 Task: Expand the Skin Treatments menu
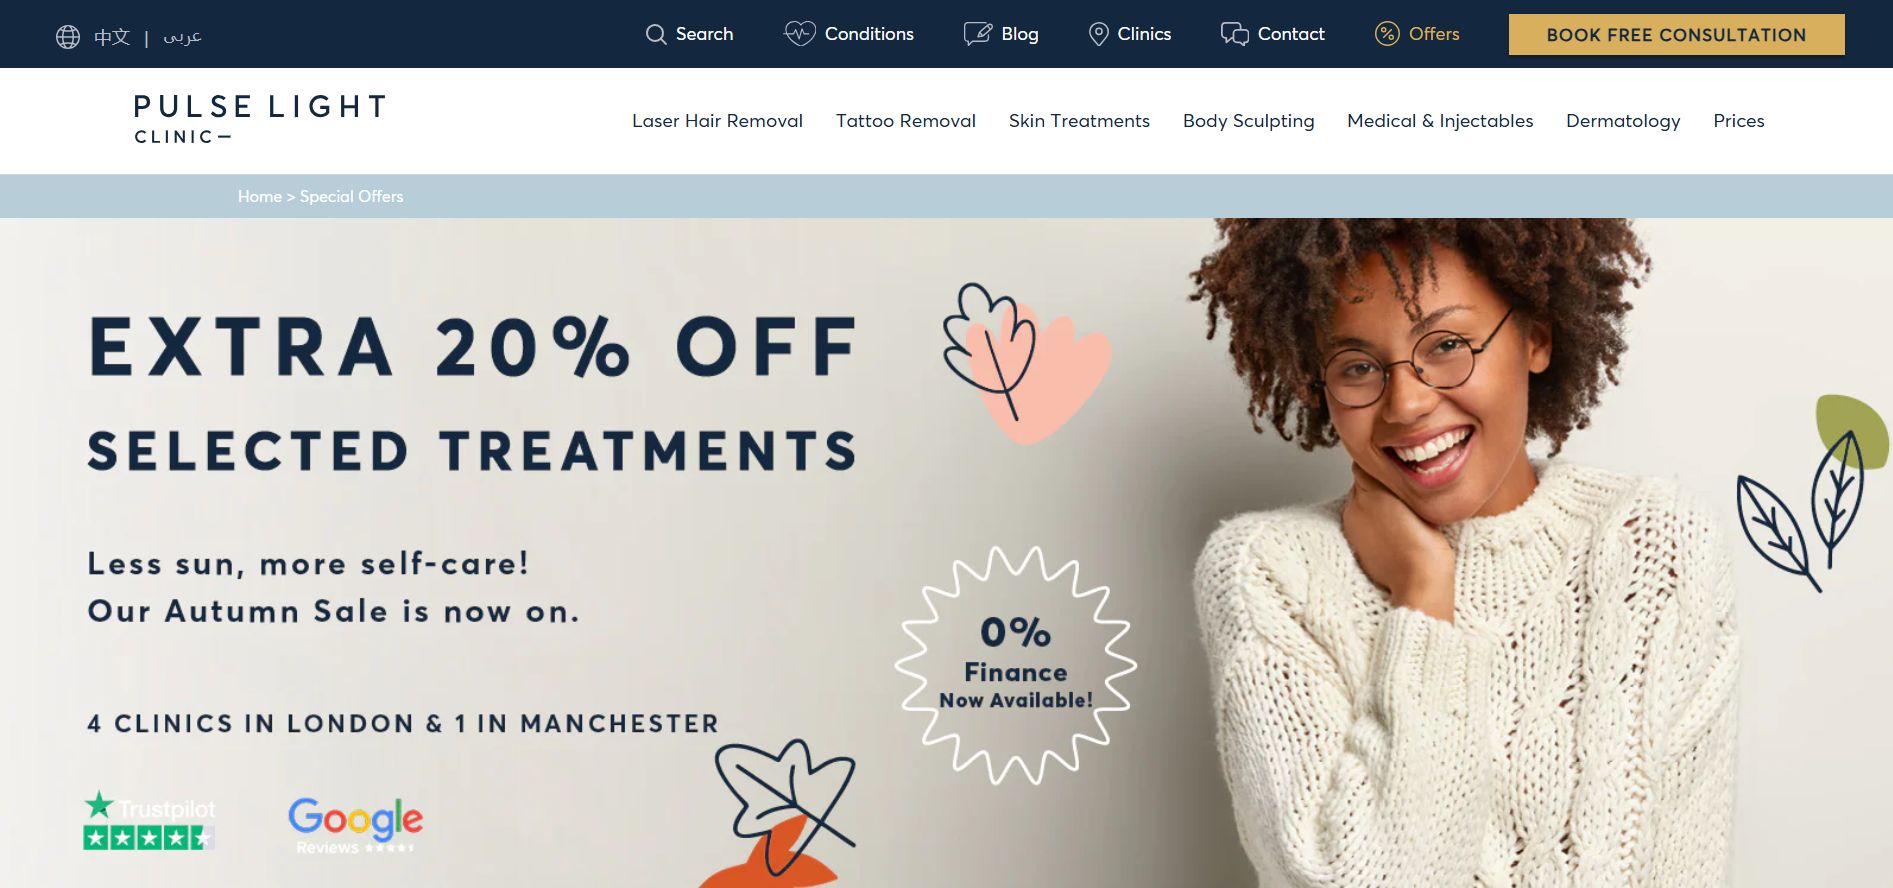click(1079, 121)
